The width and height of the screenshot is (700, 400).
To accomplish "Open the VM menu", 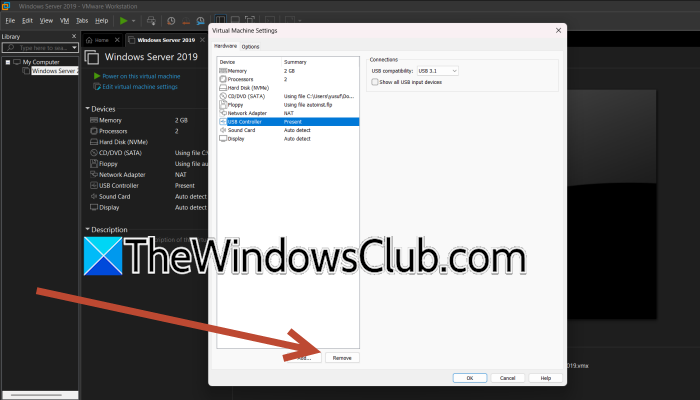I will click(x=64, y=21).
